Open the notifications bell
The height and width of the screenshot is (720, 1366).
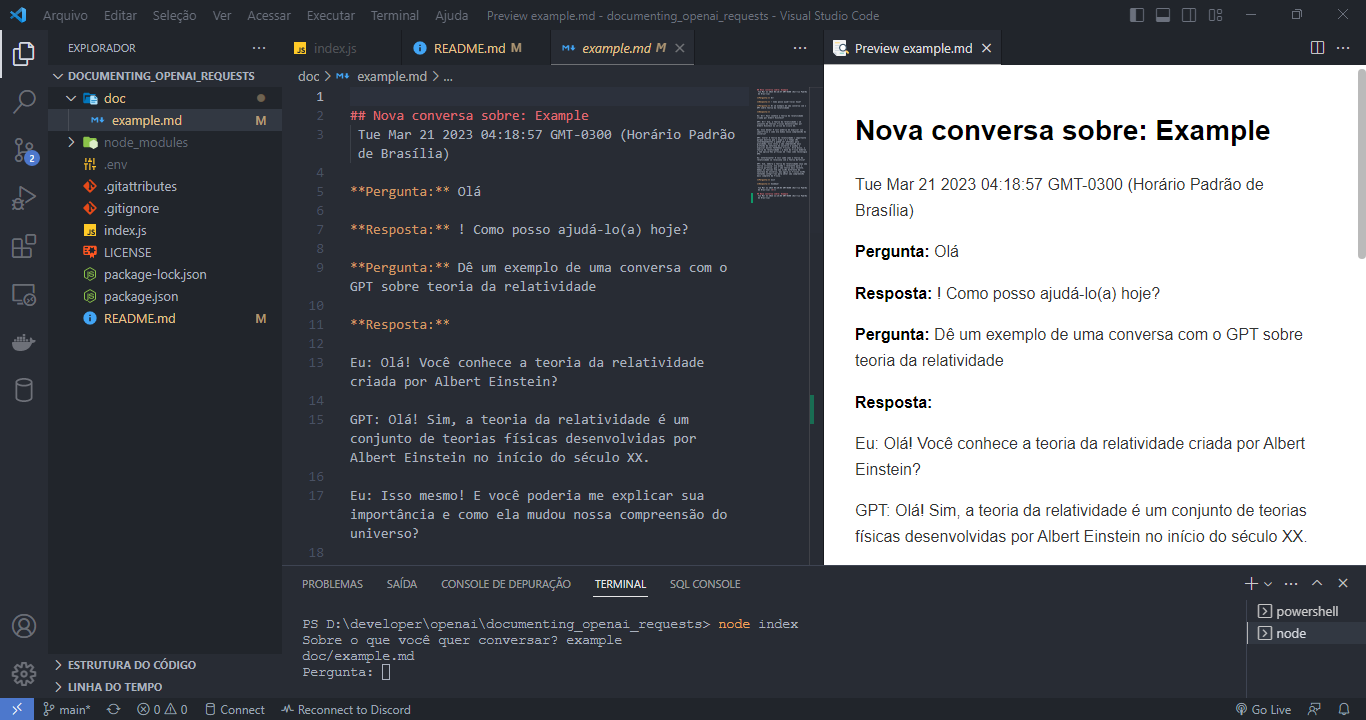1342,709
